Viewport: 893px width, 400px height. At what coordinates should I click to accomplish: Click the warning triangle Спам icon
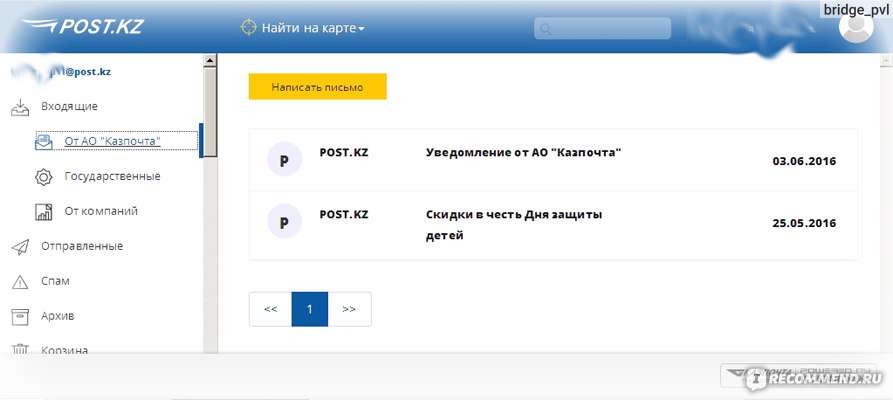pyautogui.click(x=20, y=281)
